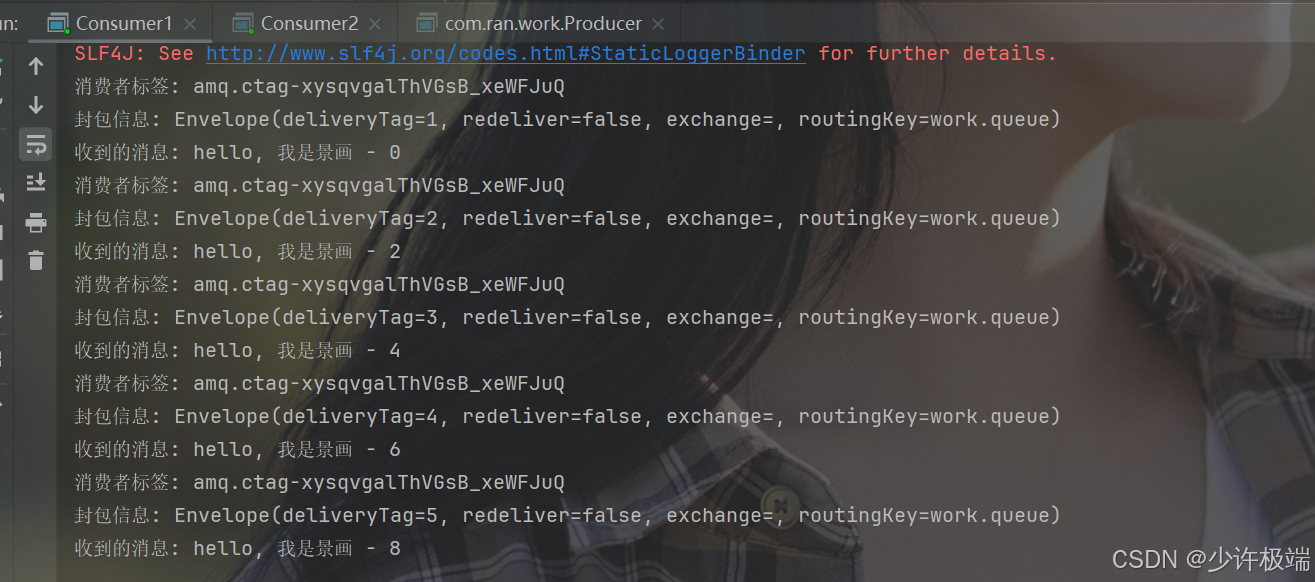Click the Envelope line with deliveryTag=3

pos(567,318)
